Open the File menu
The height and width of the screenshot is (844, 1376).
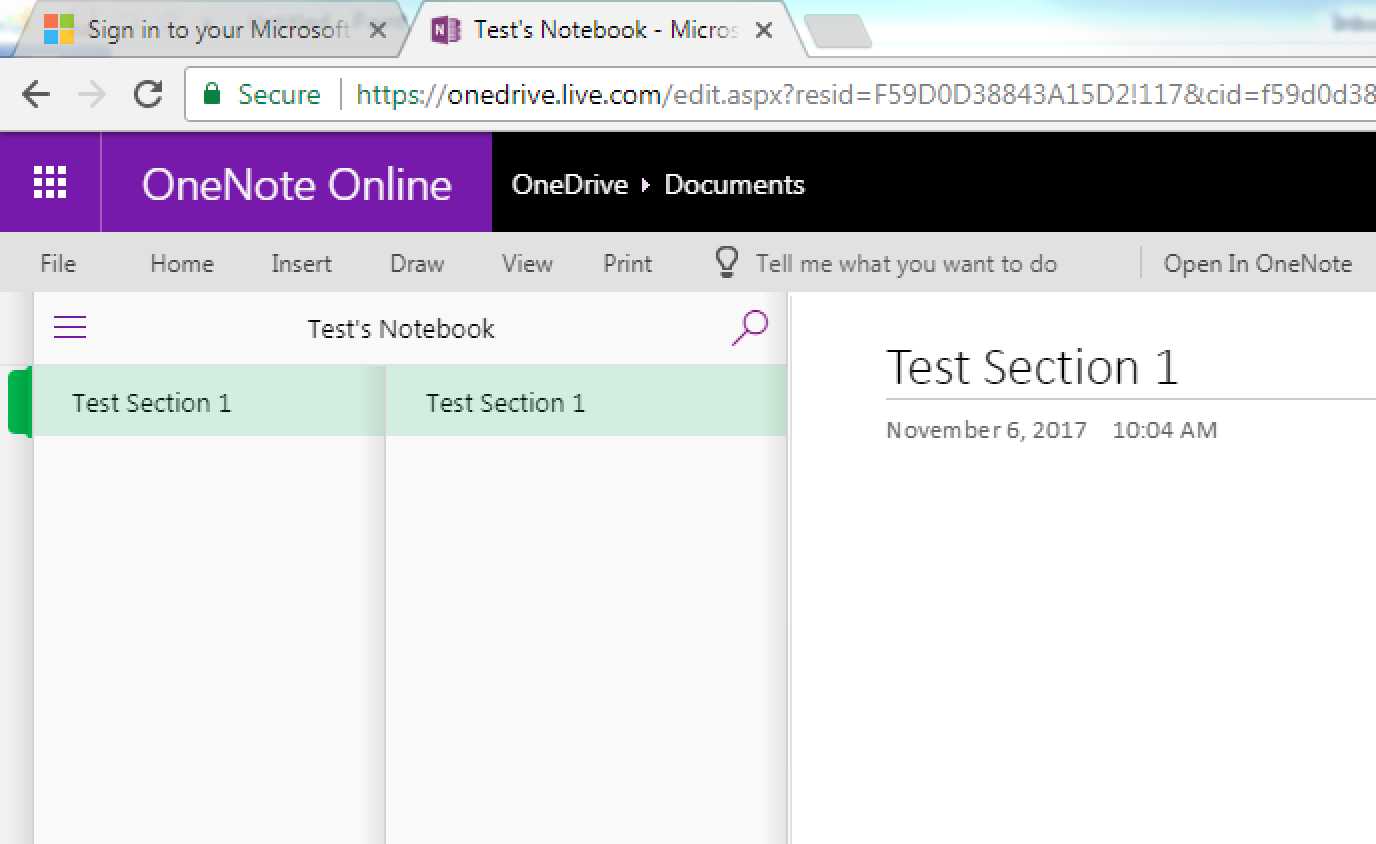[x=58, y=263]
